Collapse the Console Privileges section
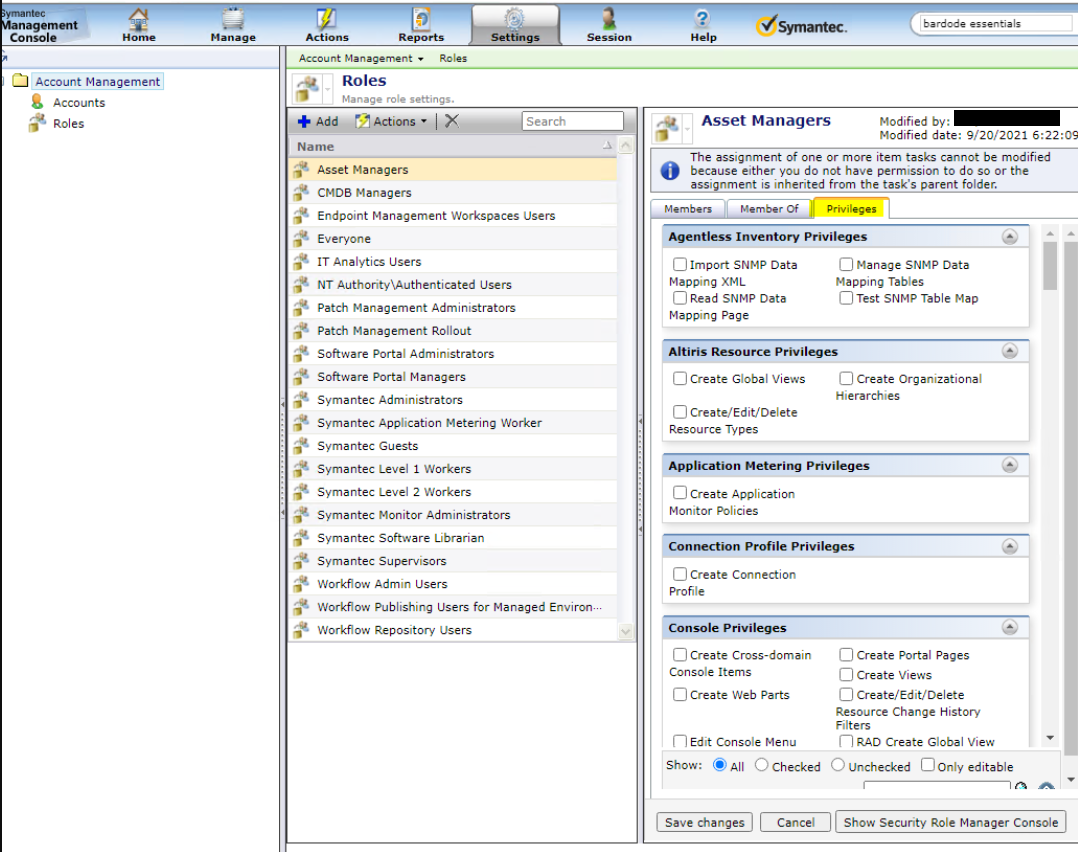 coord(1009,628)
